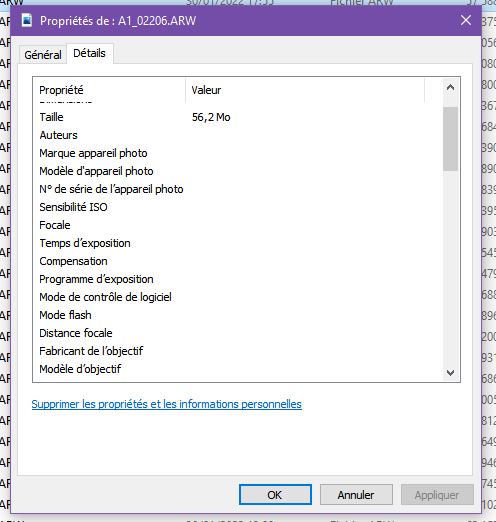Cancel with the Annuler button
Screen dimensions: 496x522
pyautogui.click(x=356, y=495)
